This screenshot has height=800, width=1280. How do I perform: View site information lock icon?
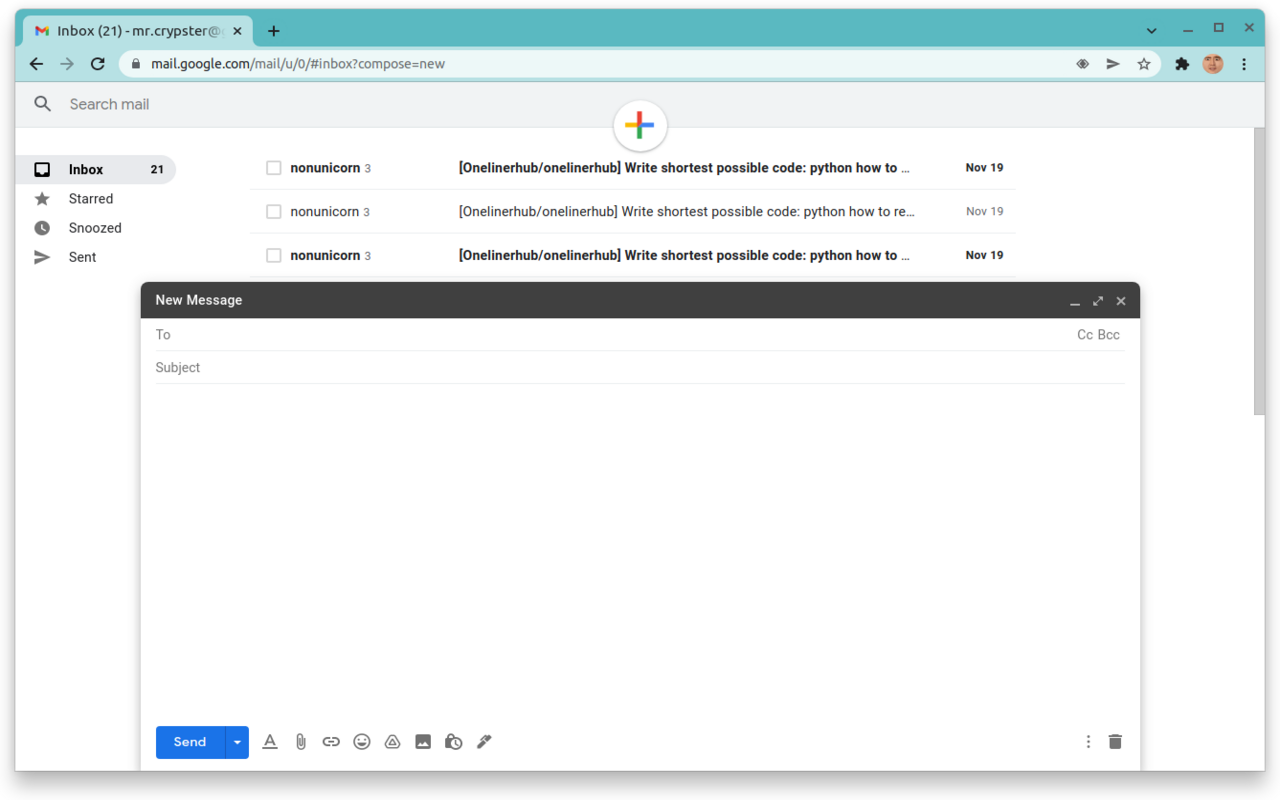tap(136, 64)
